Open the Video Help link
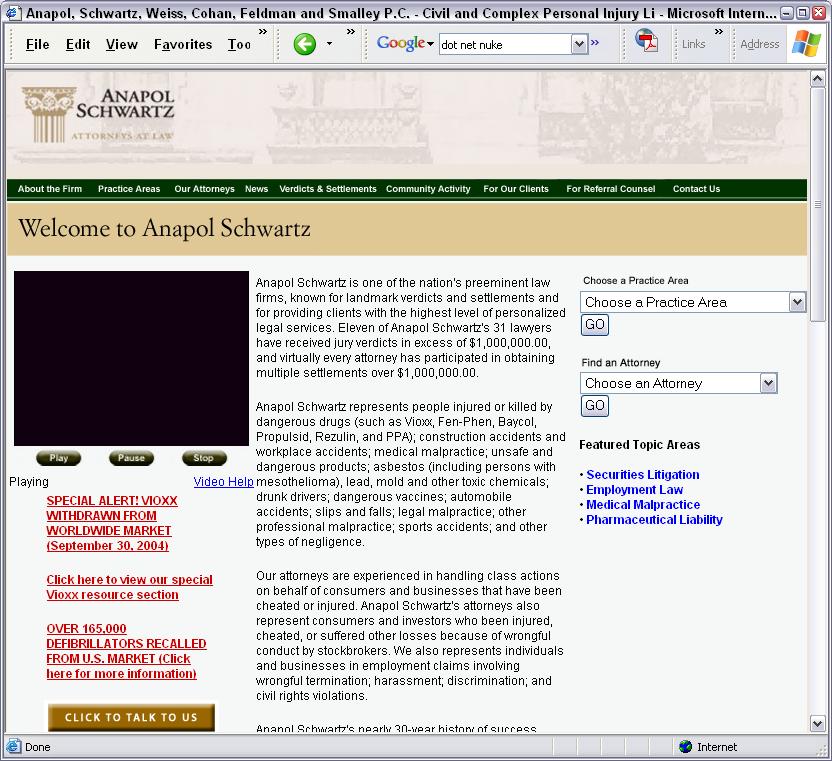This screenshot has height=761, width=832. coord(223,482)
